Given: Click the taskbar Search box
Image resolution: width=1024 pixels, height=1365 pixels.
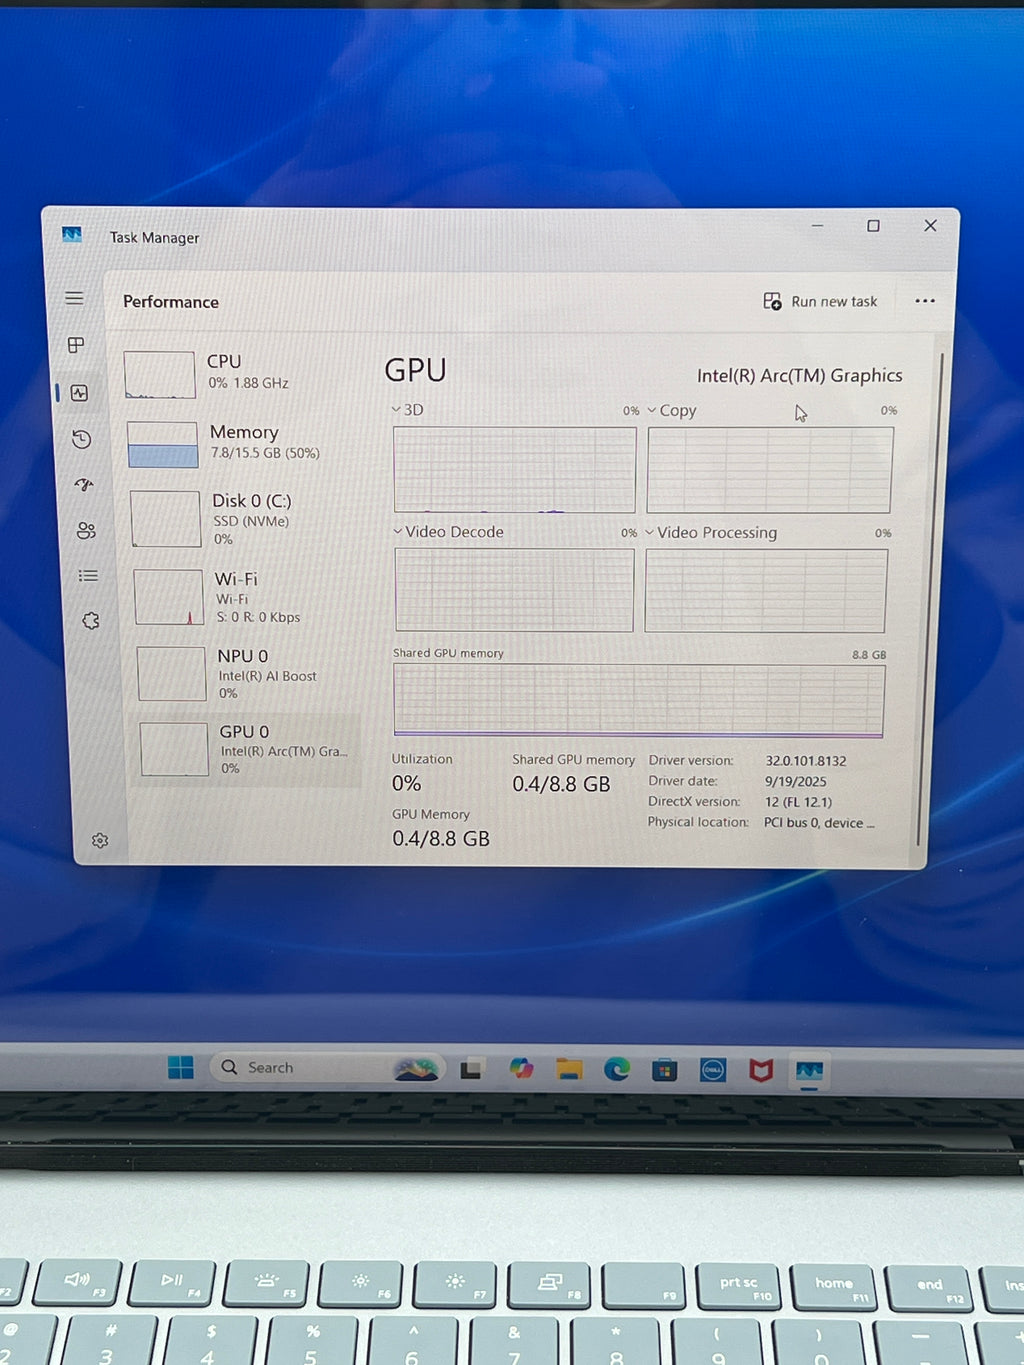Looking at the screenshot, I should (x=327, y=1068).
